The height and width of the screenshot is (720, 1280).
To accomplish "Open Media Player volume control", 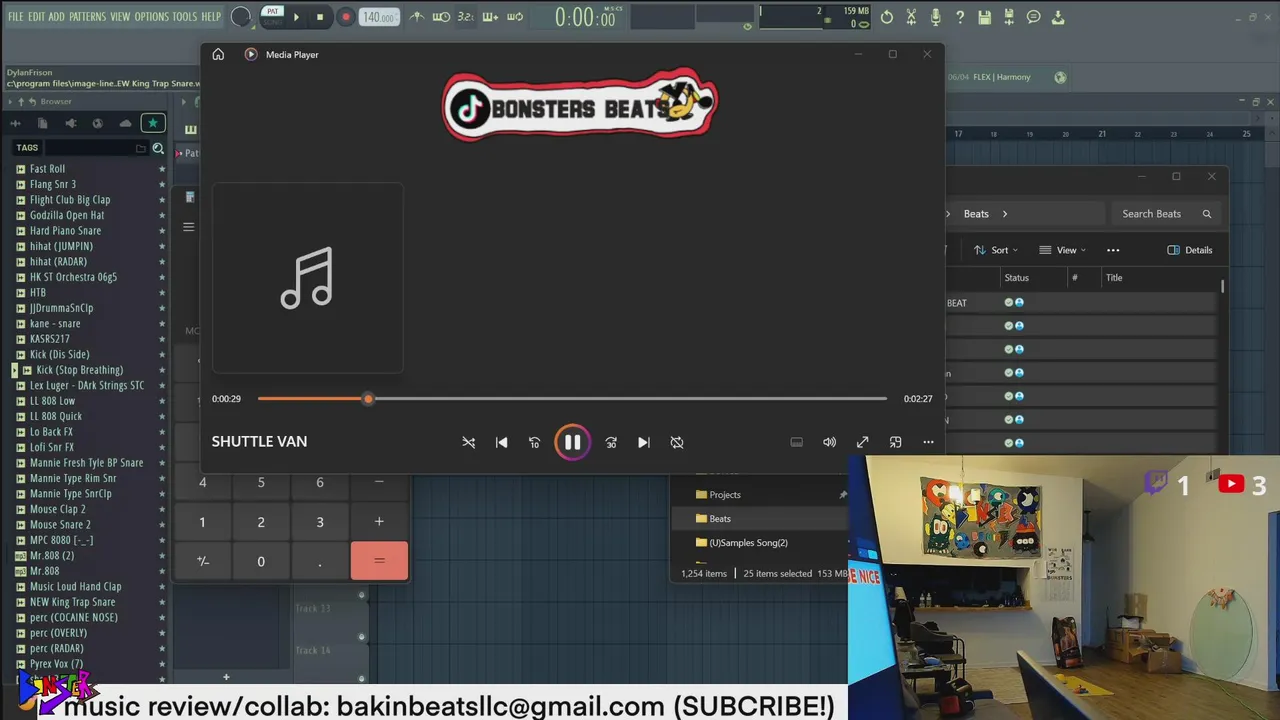I will click(829, 442).
